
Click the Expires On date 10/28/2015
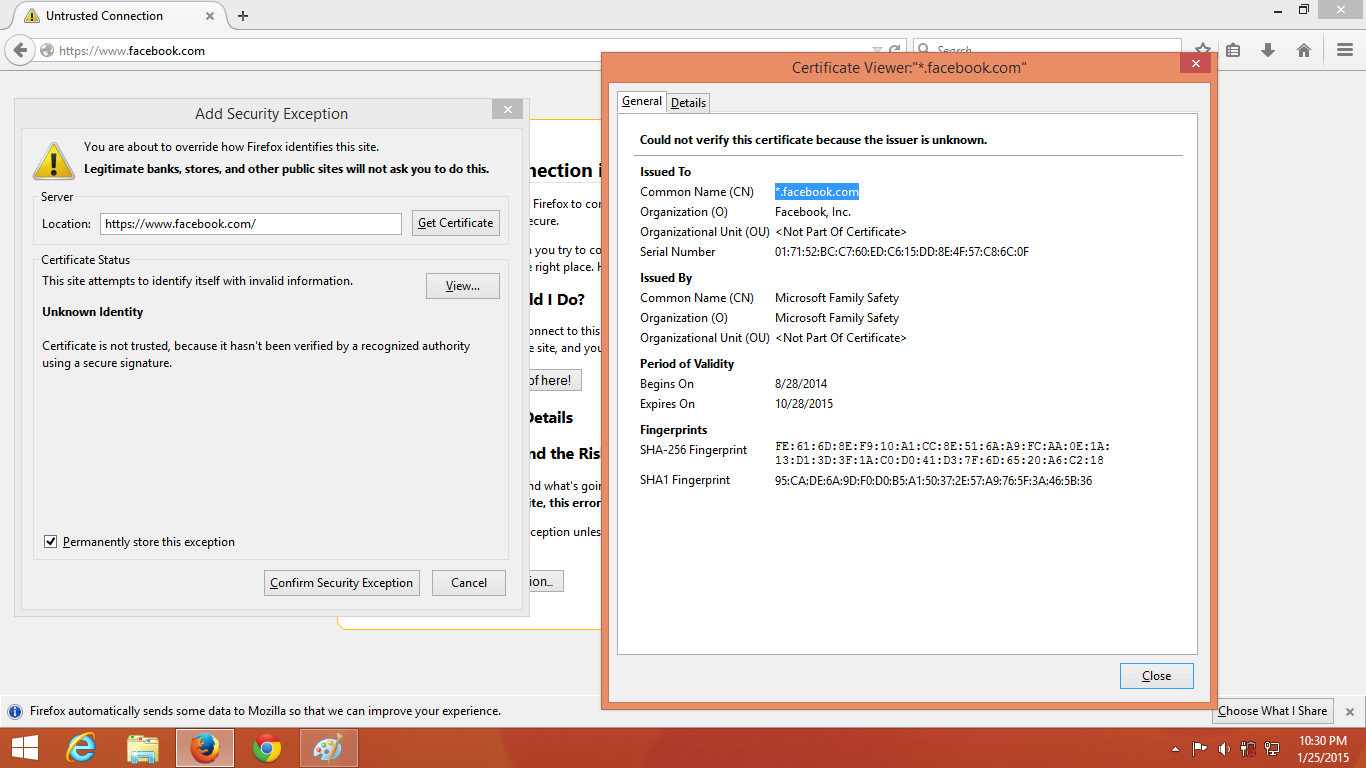[x=804, y=404]
